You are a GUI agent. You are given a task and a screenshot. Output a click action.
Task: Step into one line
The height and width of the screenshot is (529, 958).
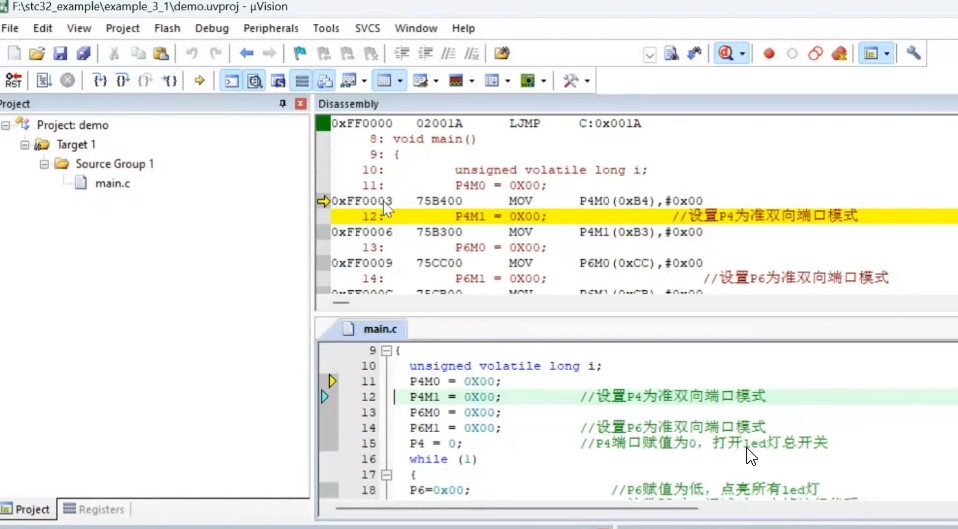[x=100, y=80]
